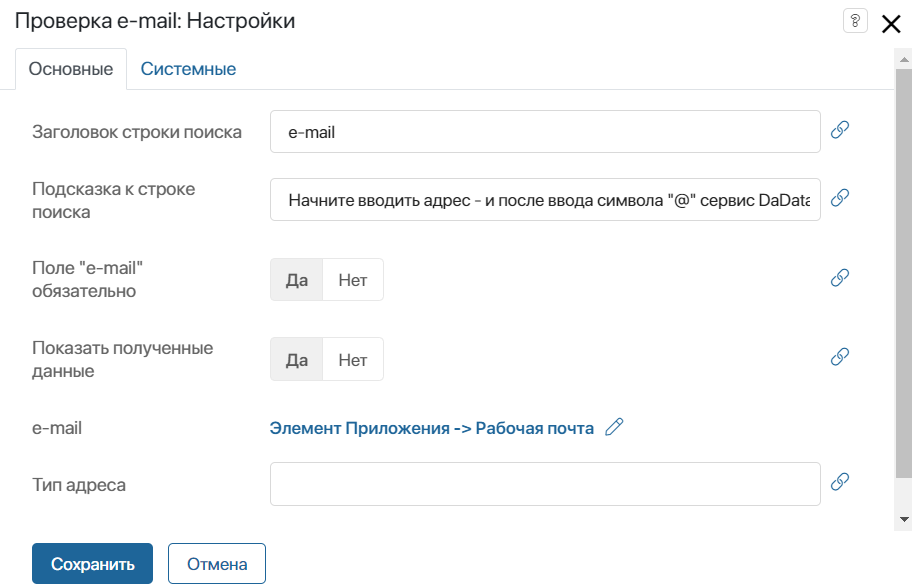Set Поле e-mail обязательно to Да

coord(297,280)
